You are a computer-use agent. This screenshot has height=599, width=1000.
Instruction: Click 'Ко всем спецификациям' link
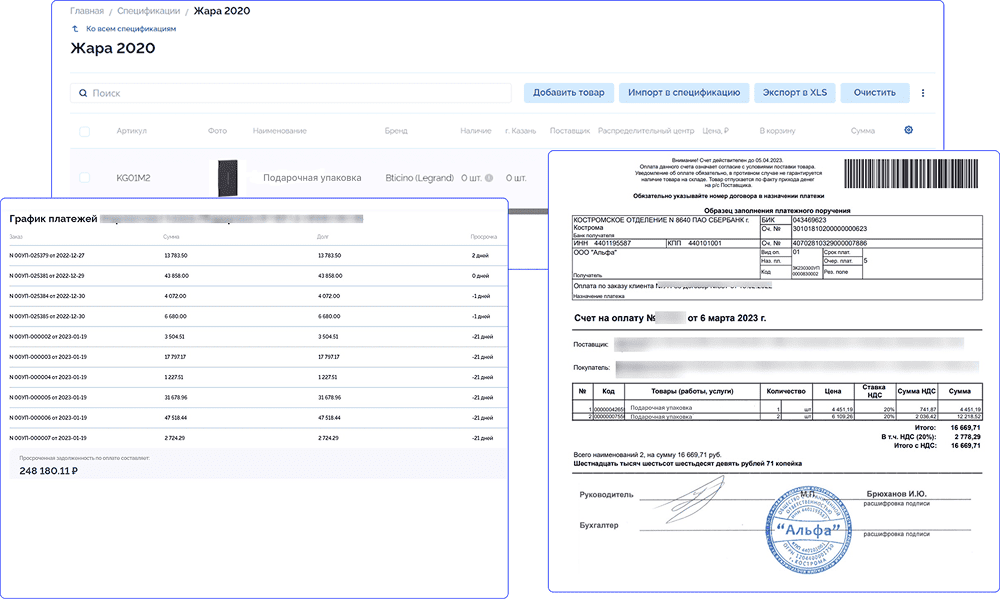[130, 29]
